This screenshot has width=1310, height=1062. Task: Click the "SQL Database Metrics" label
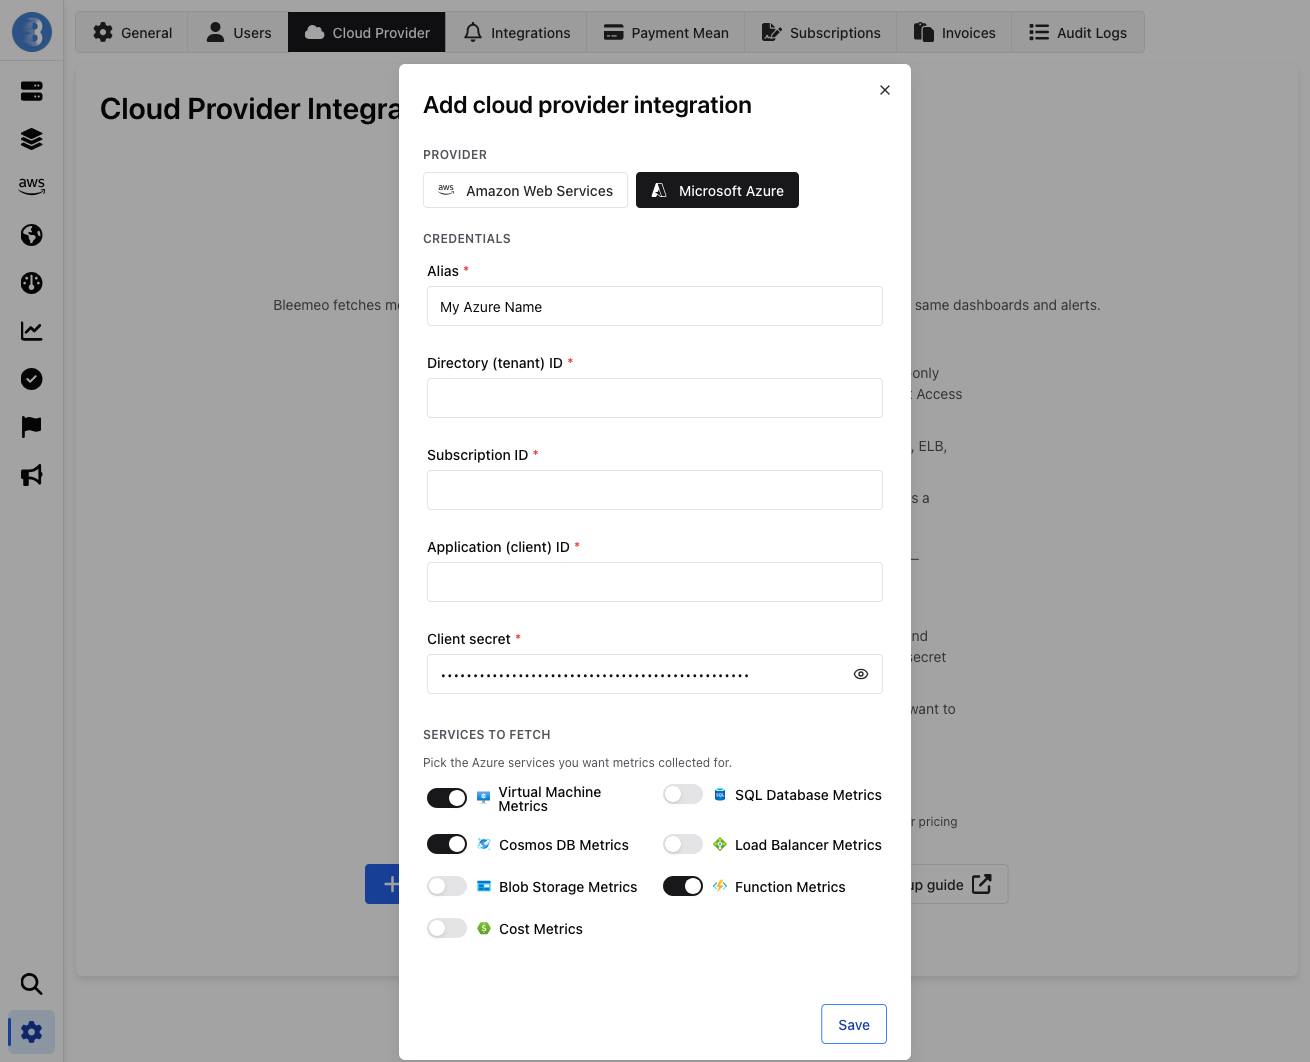808,795
